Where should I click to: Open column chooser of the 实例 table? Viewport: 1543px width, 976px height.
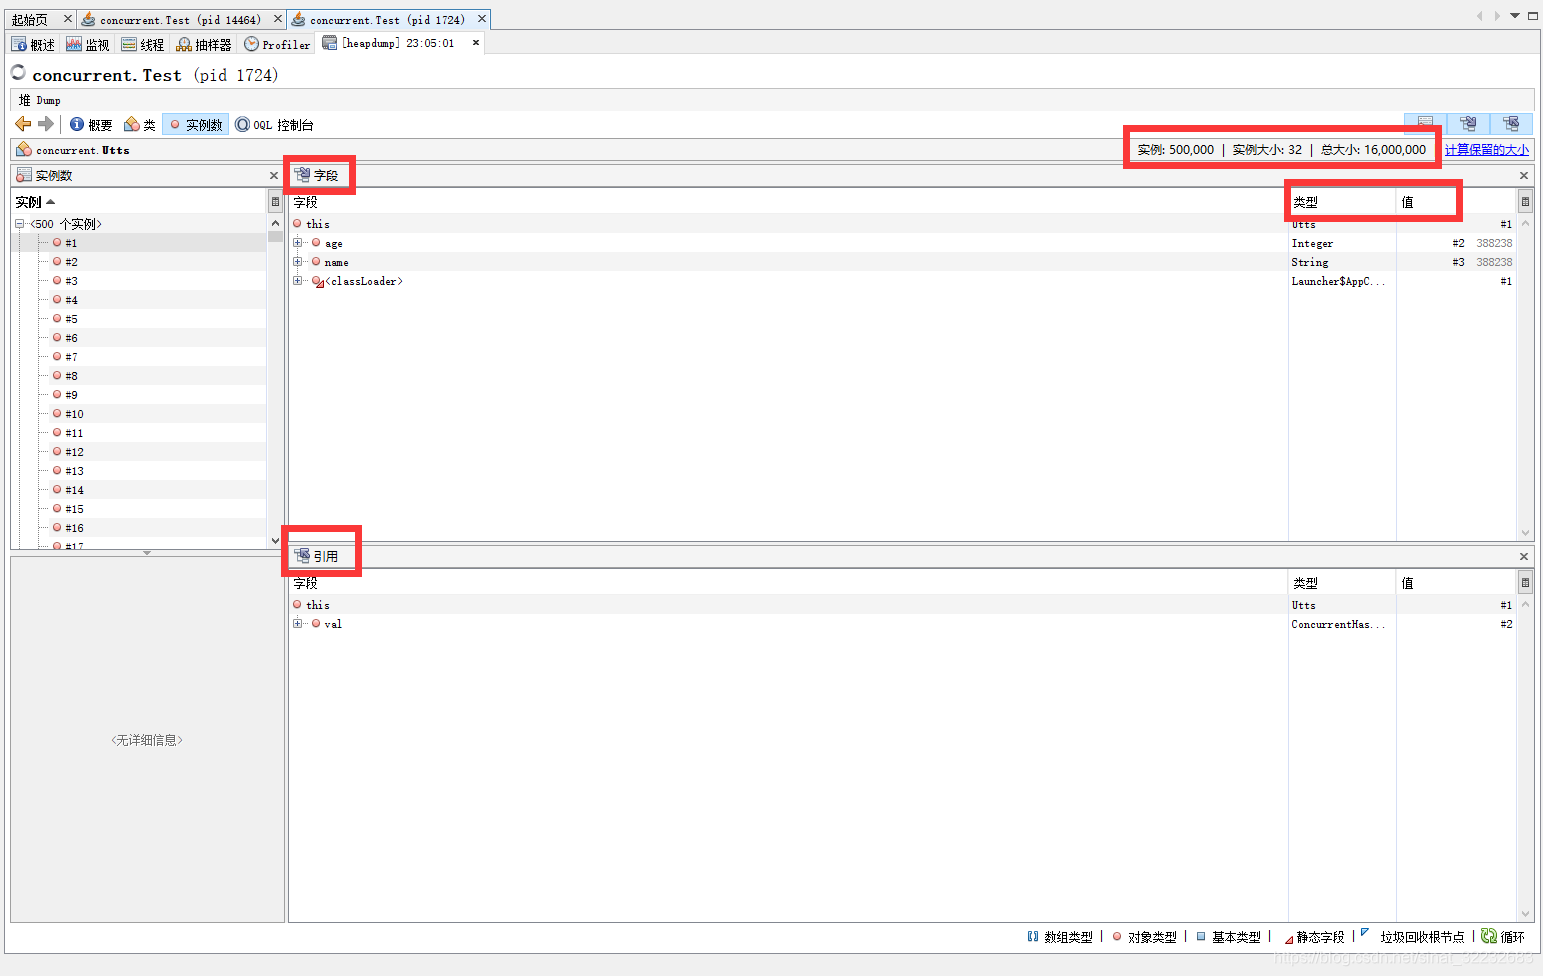[x=276, y=202]
